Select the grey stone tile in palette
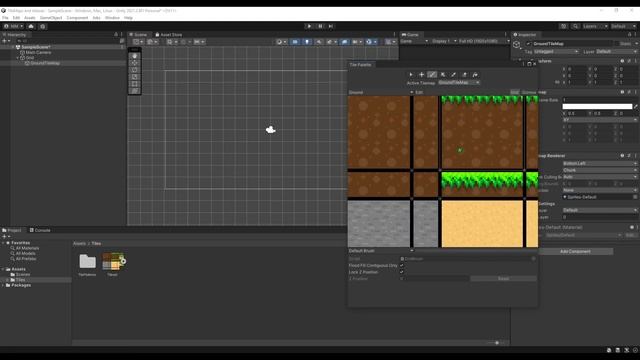 379,224
